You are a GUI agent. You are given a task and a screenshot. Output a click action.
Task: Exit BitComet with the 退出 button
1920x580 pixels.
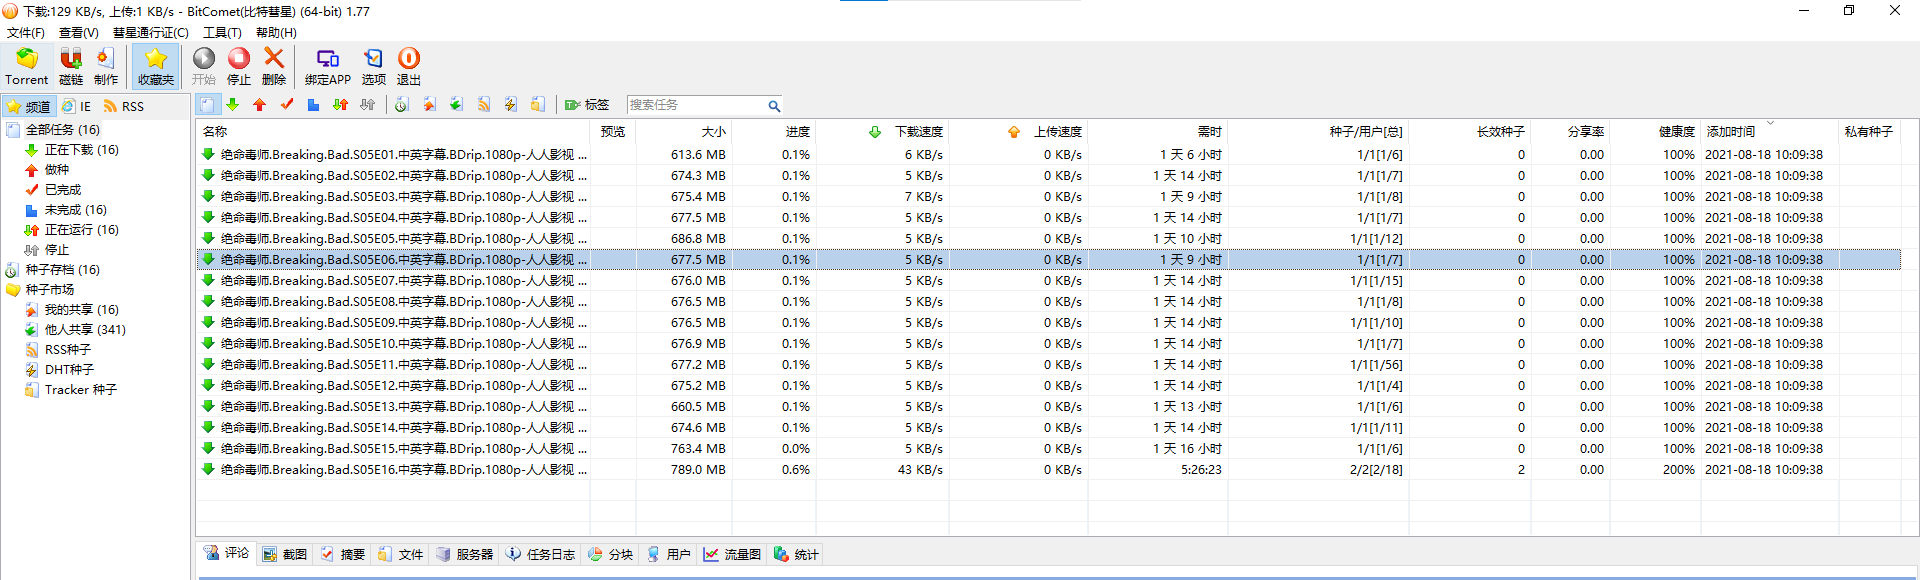[x=409, y=66]
